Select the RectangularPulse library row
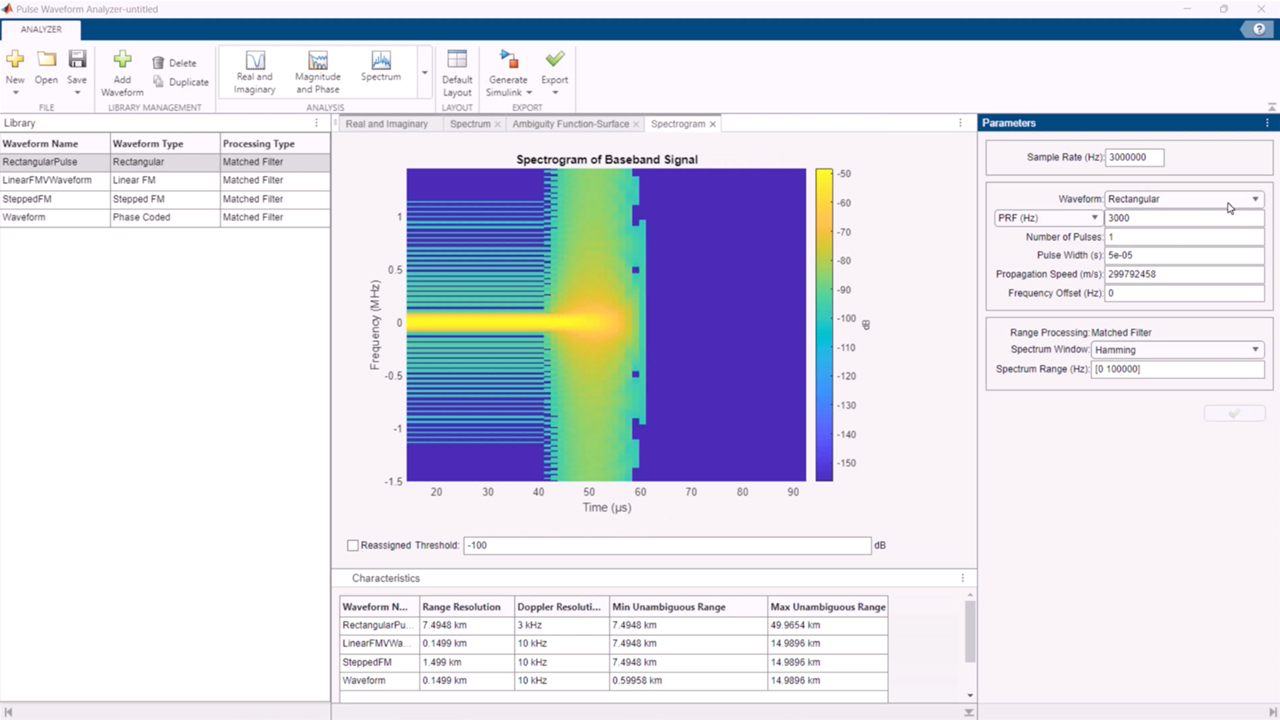 165,162
